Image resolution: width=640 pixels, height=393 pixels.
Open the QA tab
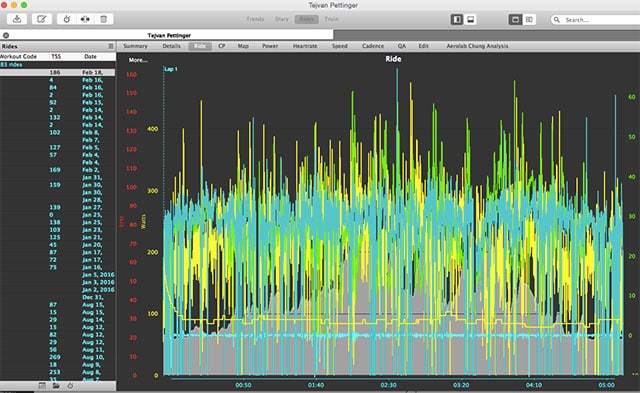pyautogui.click(x=402, y=46)
